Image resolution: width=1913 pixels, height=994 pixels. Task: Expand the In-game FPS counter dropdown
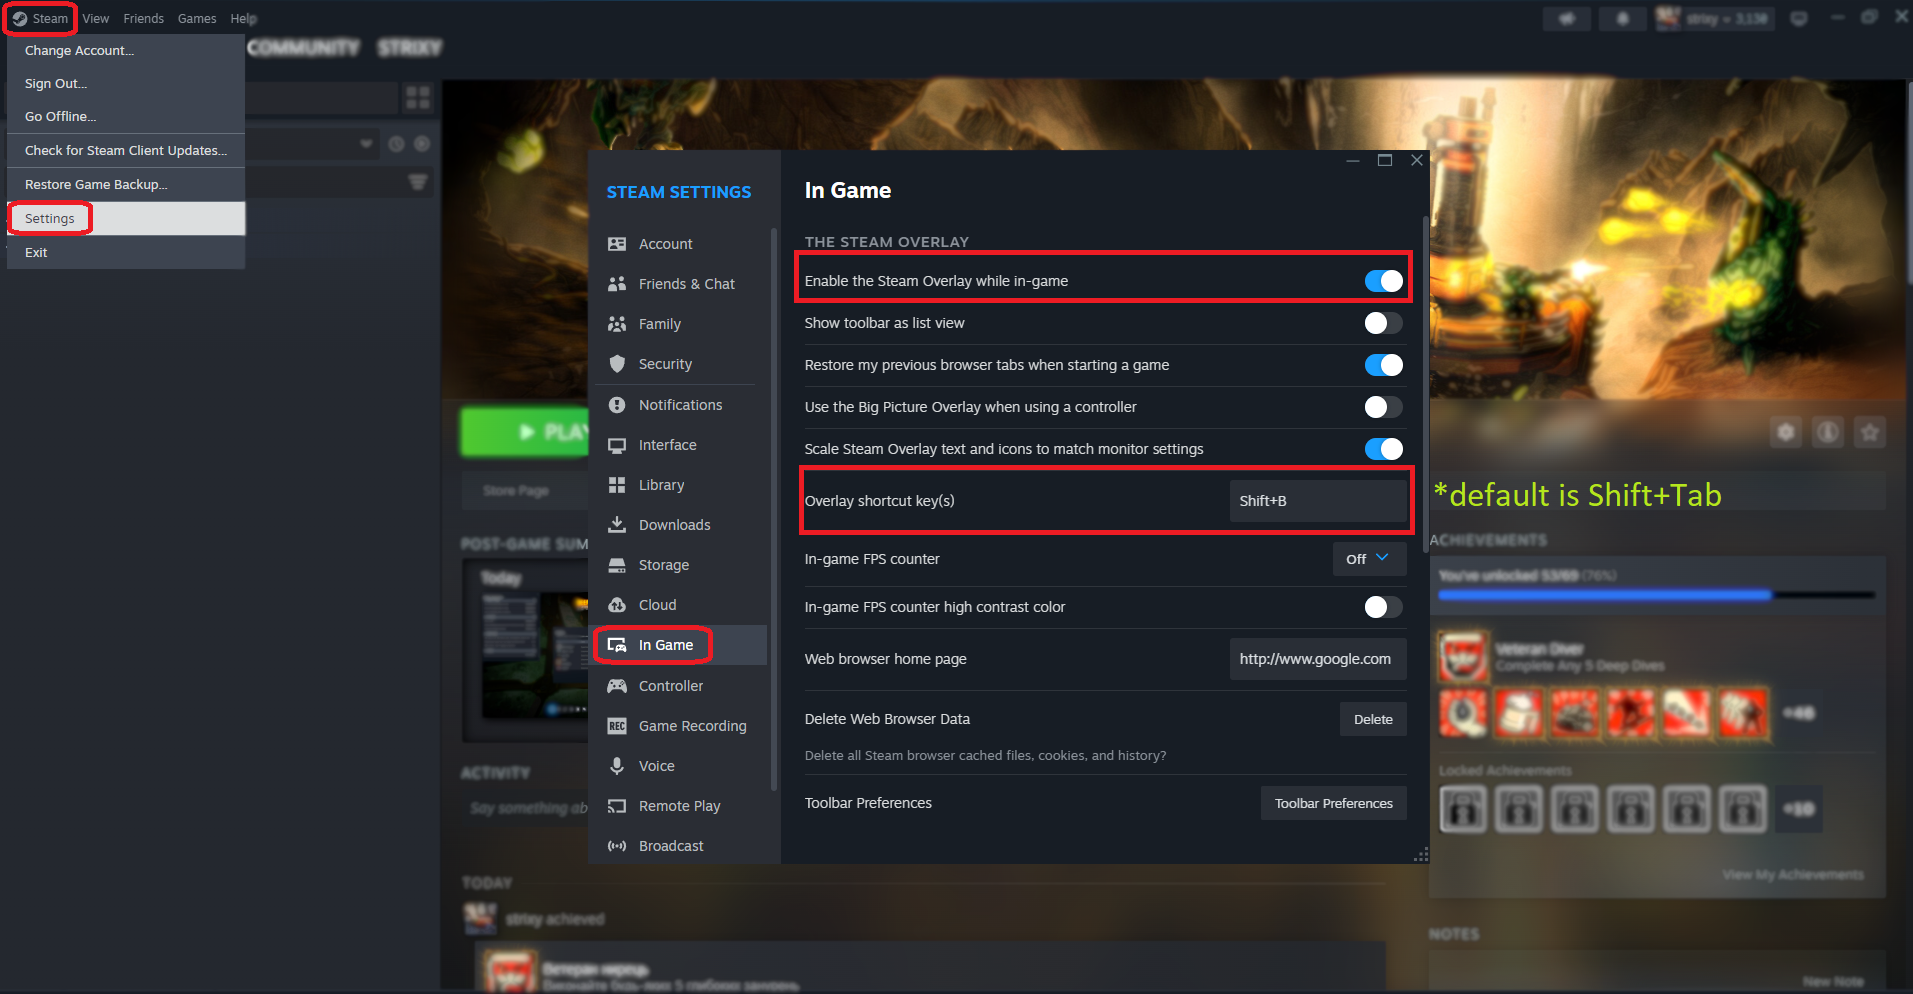tap(1369, 559)
